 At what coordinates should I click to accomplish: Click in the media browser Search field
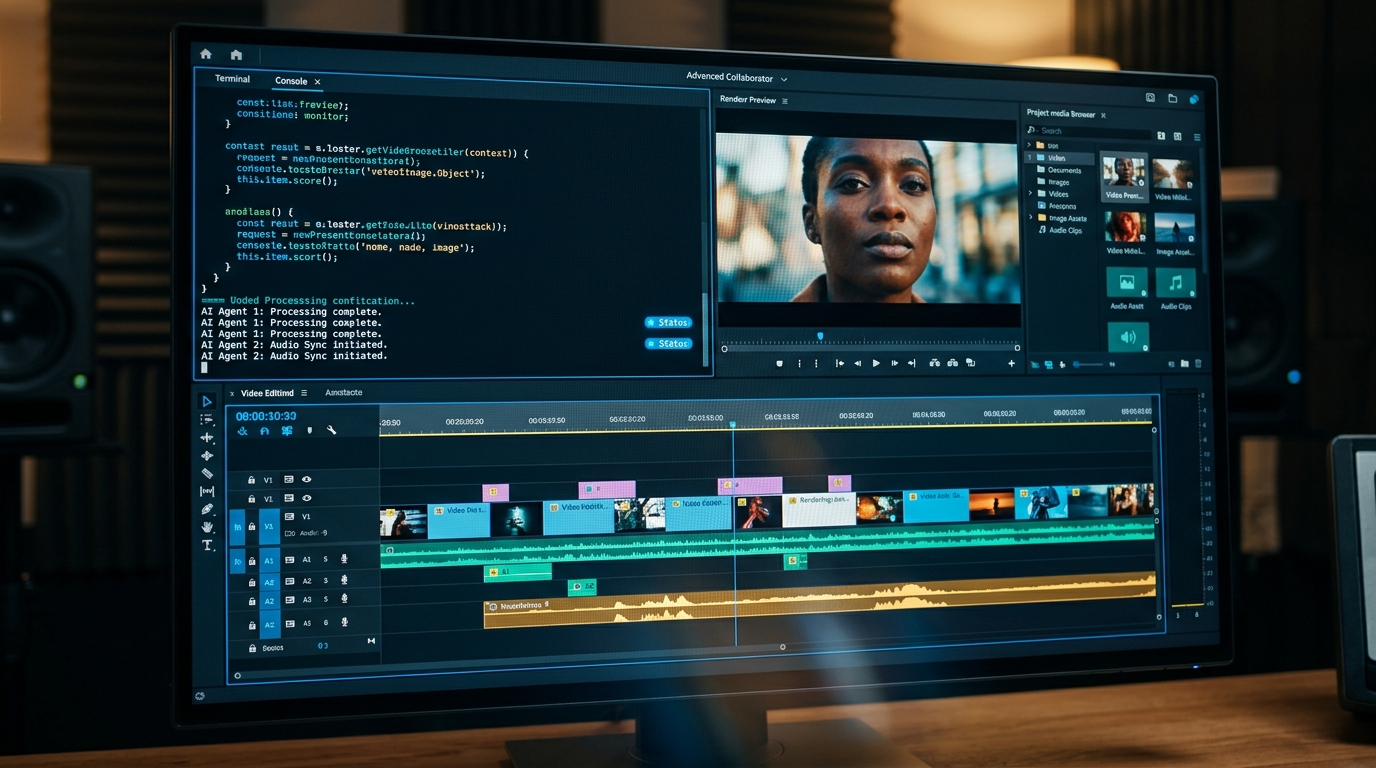pos(1088,131)
